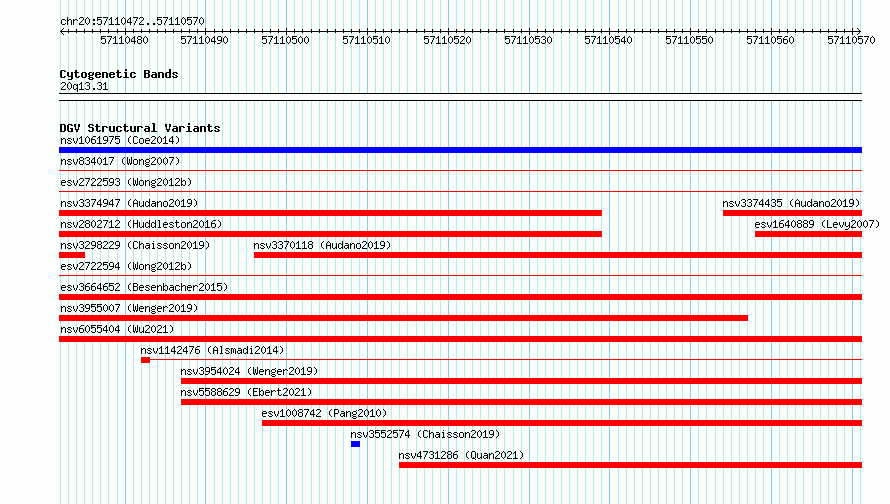Click nsv1142476 (Alsmadi2014) label
The height and width of the screenshot is (504, 890).
coord(212,350)
